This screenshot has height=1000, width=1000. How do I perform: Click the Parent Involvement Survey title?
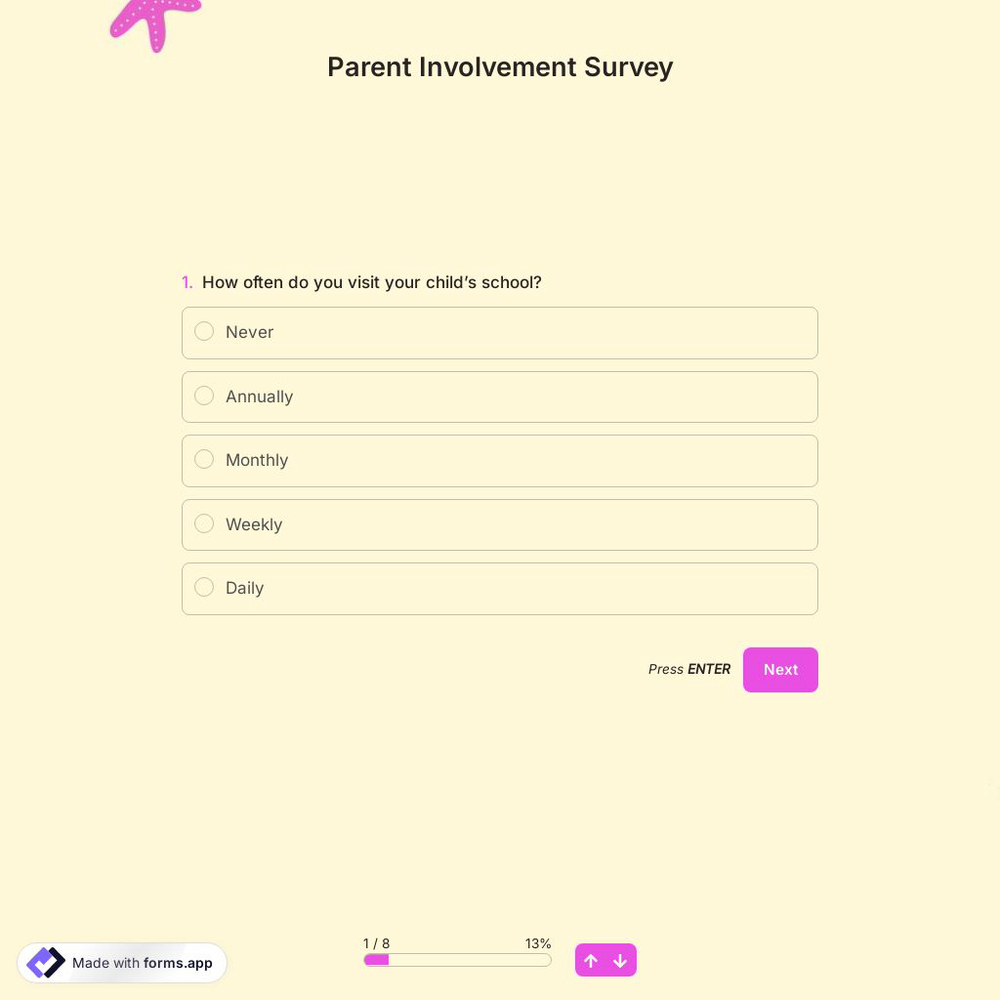[x=500, y=67]
